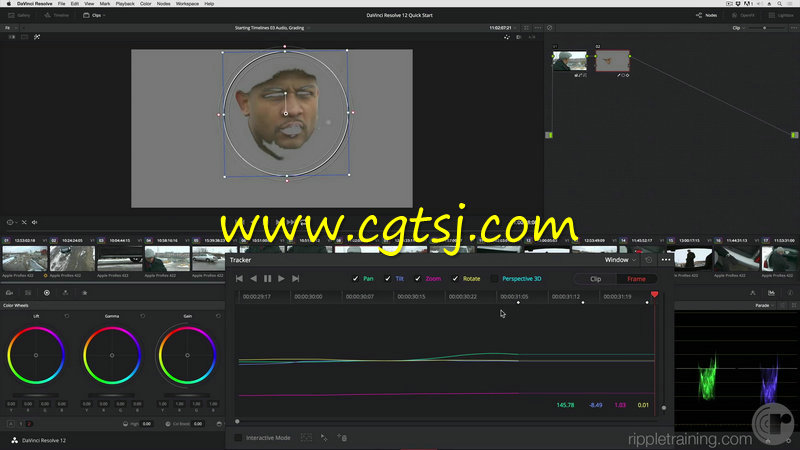Open the Parade scope type dropdown
Screen dimensions: 800x450
tap(765, 305)
